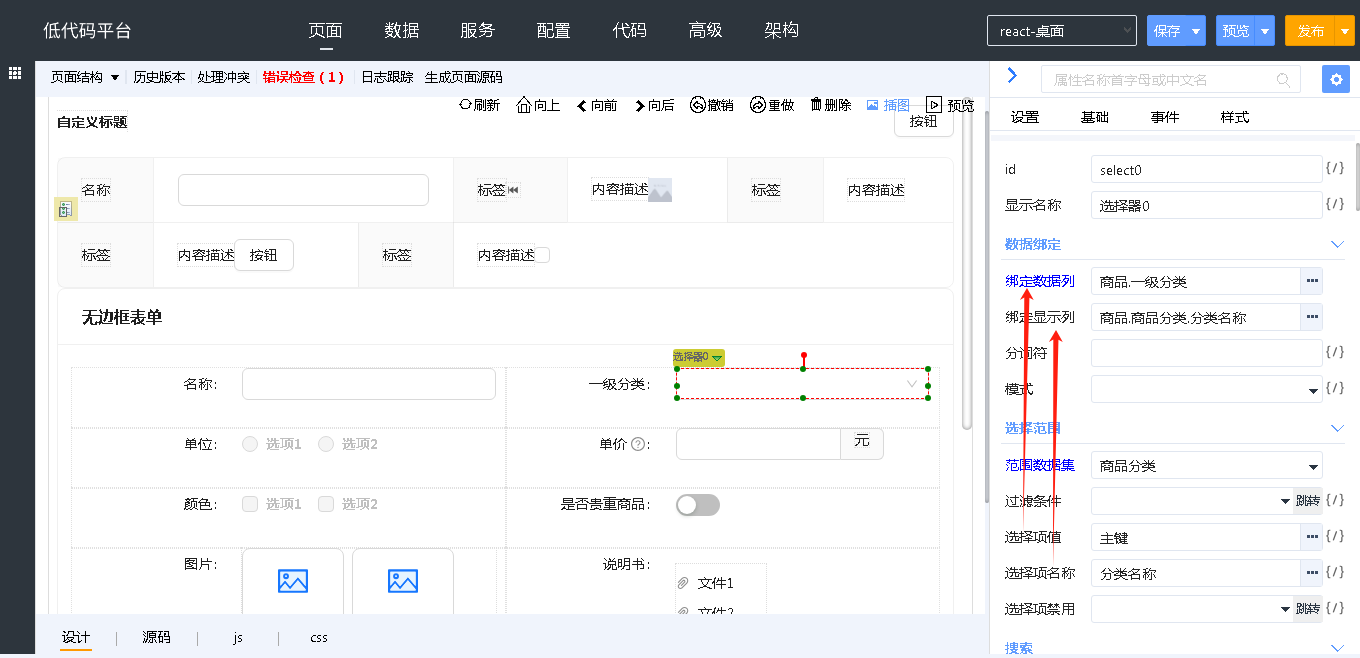
Task: Open the apps grid icon in left sidebar
Action: pyautogui.click(x=16, y=73)
